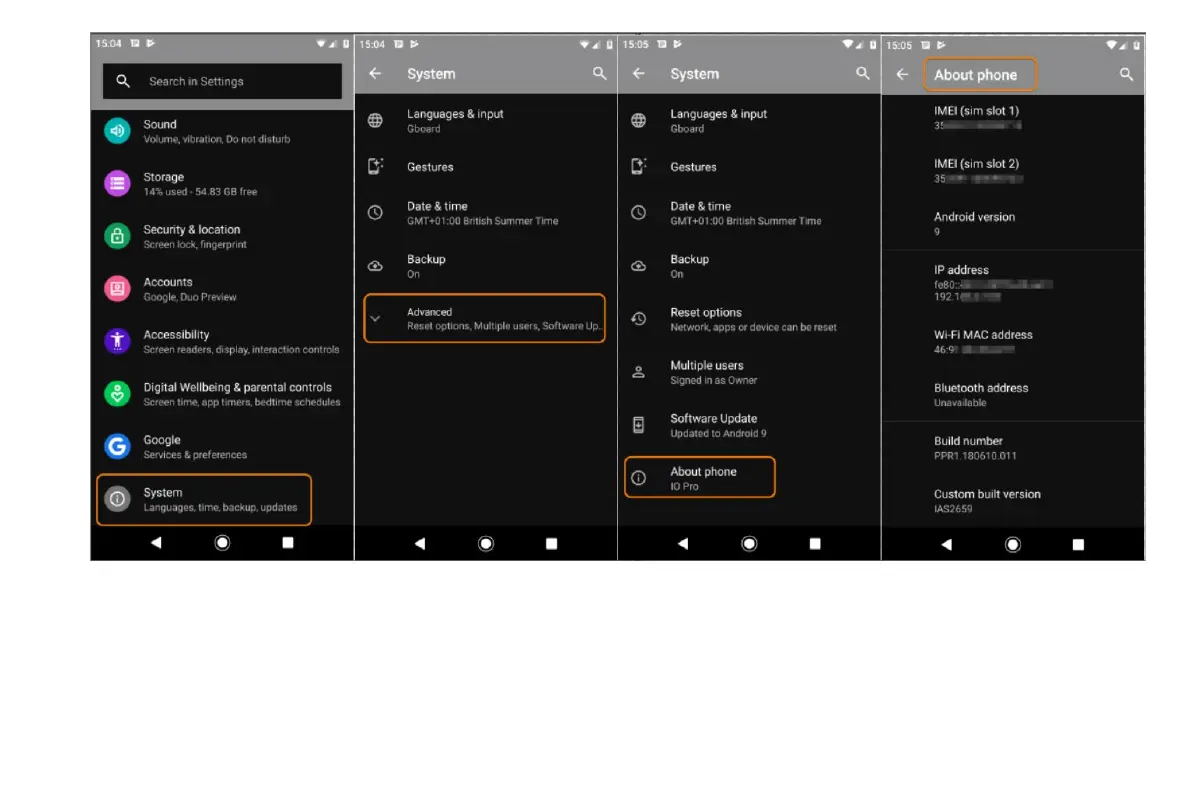Open Accessibility using its figure icon

(118, 341)
